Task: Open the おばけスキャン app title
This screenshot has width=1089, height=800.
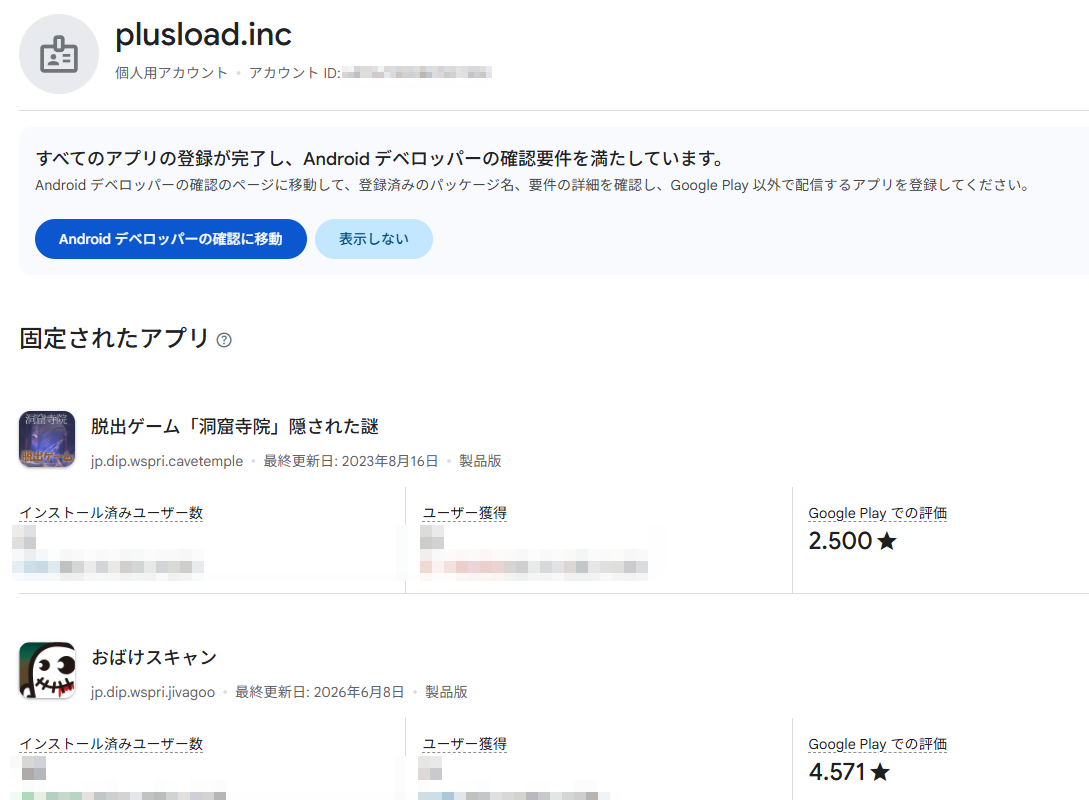Action: 154,657
